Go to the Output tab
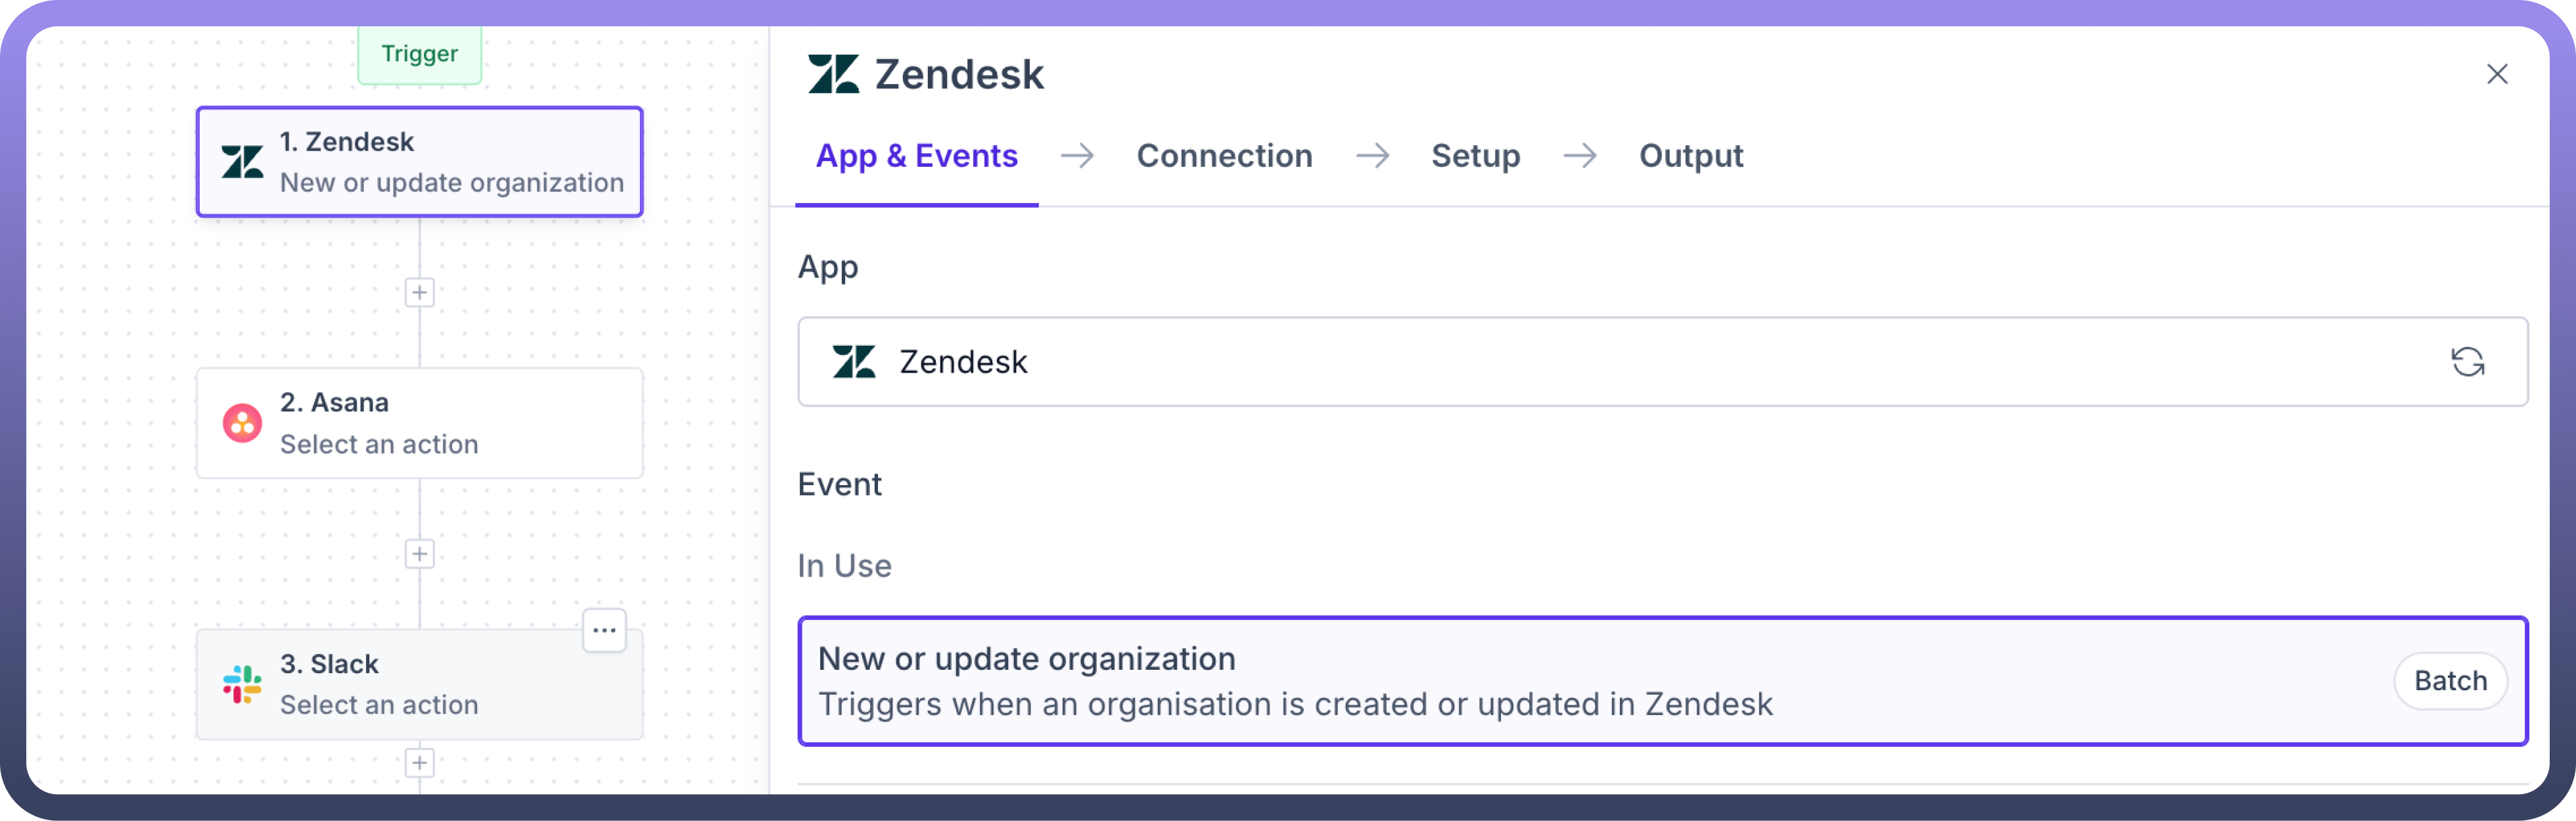Image resolution: width=2576 pixels, height=821 pixels. 1690,156
